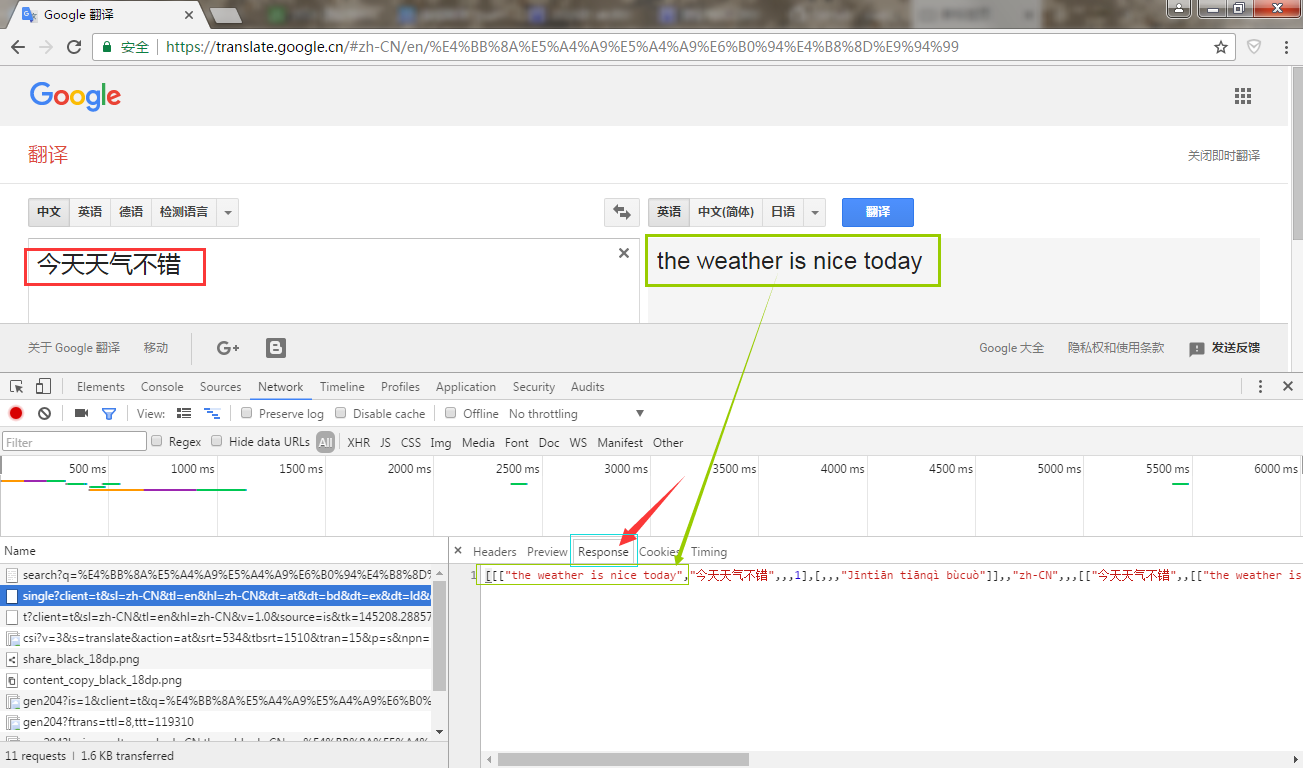Clear the network log

coord(44,413)
